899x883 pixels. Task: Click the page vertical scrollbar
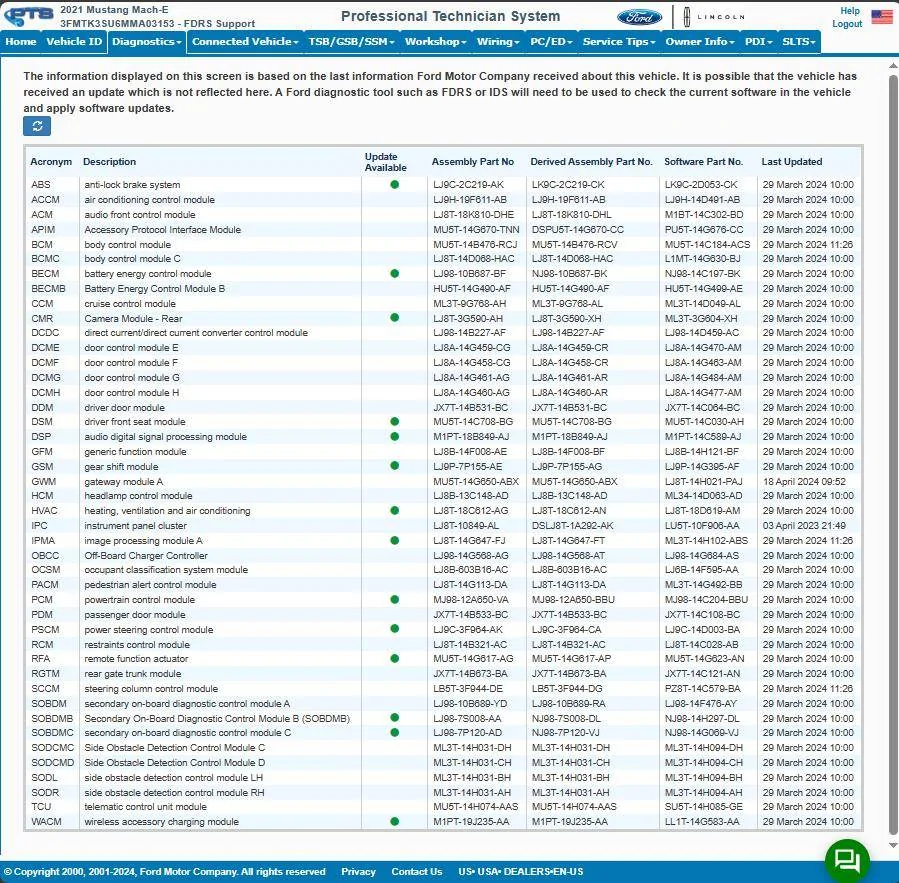pos(893,453)
